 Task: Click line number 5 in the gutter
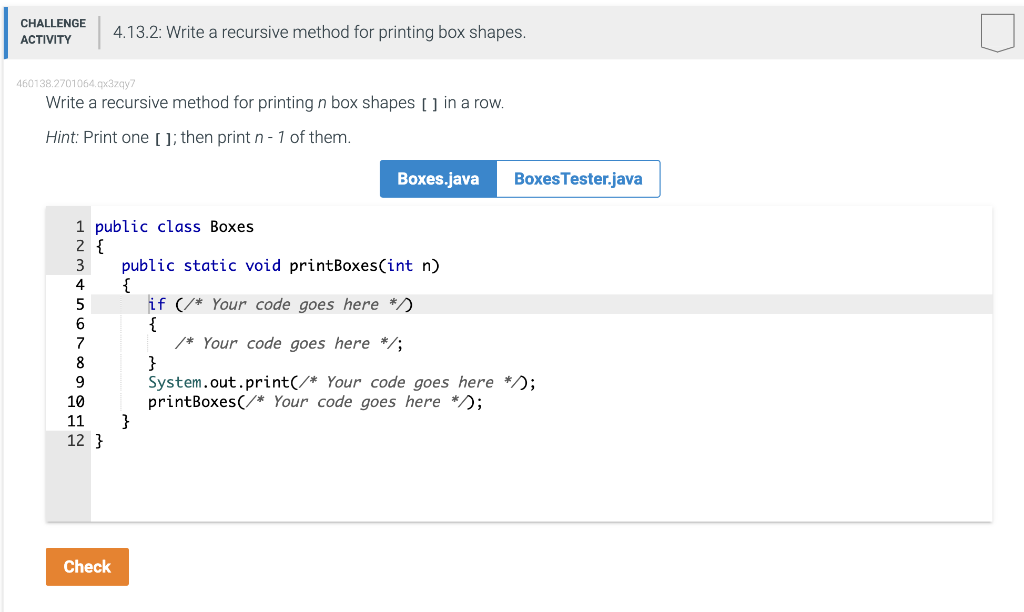coord(80,304)
